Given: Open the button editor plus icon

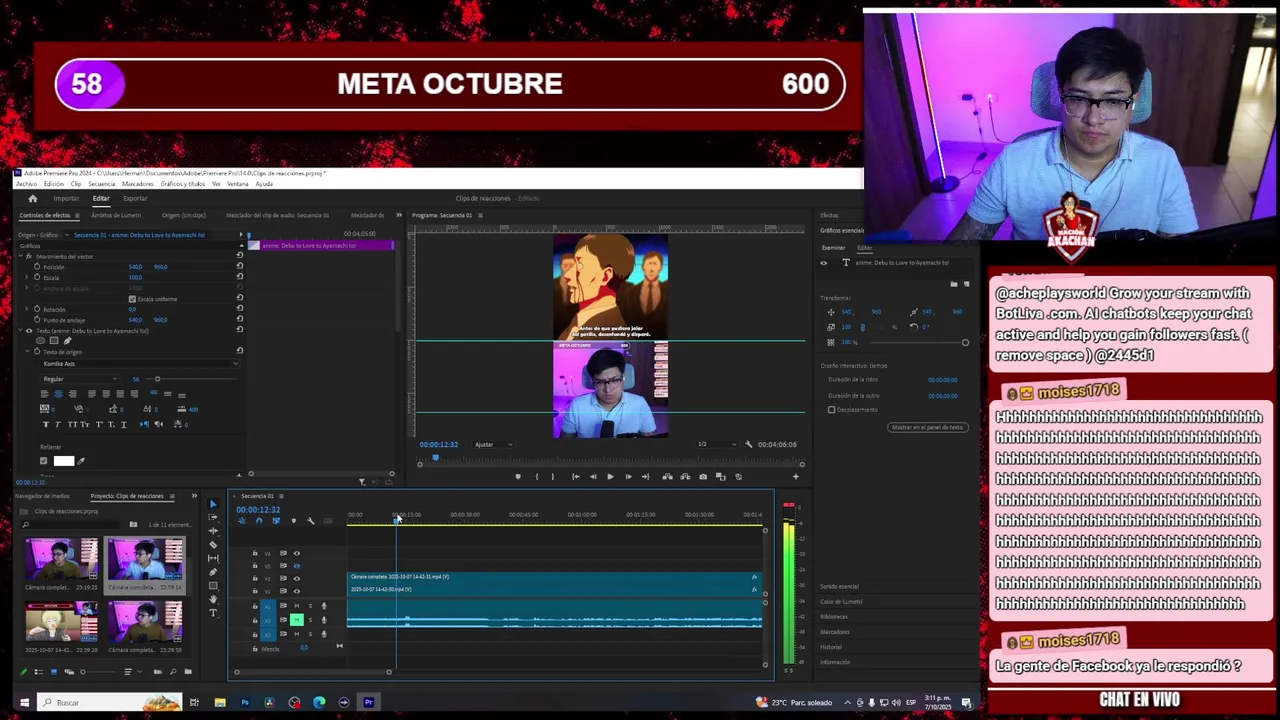Looking at the screenshot, I should [796, 477].
